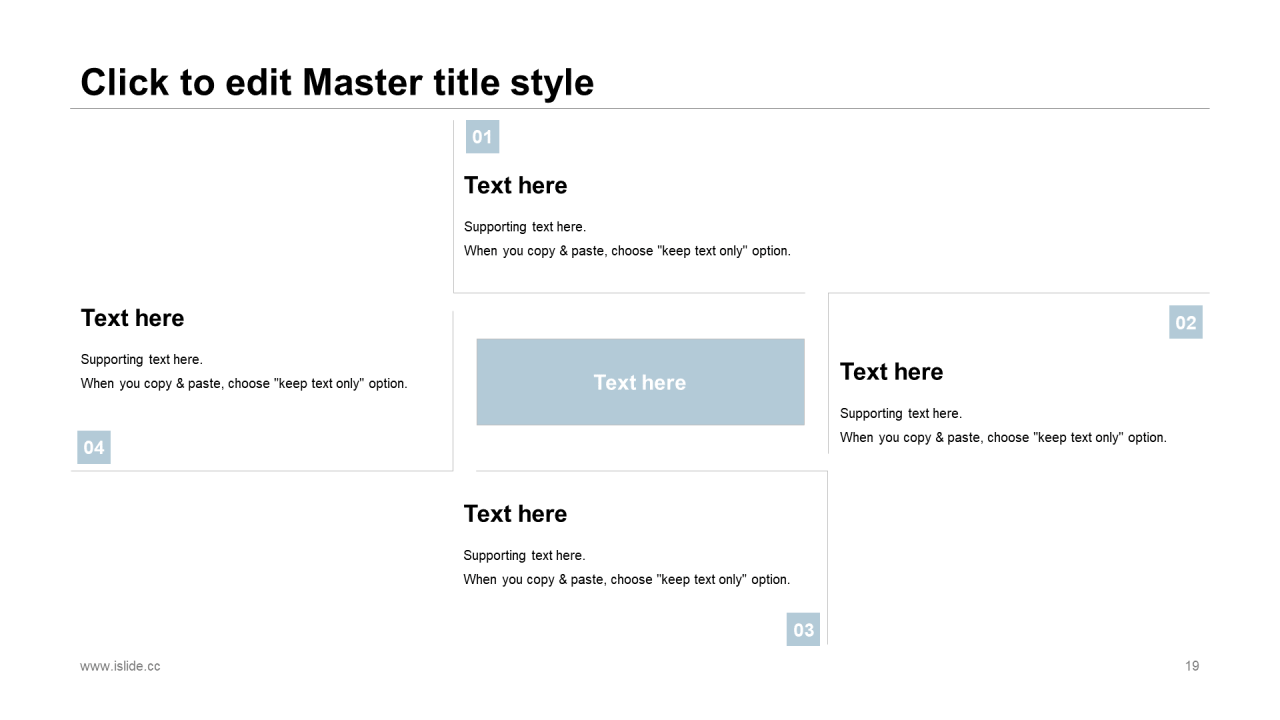Click the "Text here" heading in the bottom section

(515, 514)
